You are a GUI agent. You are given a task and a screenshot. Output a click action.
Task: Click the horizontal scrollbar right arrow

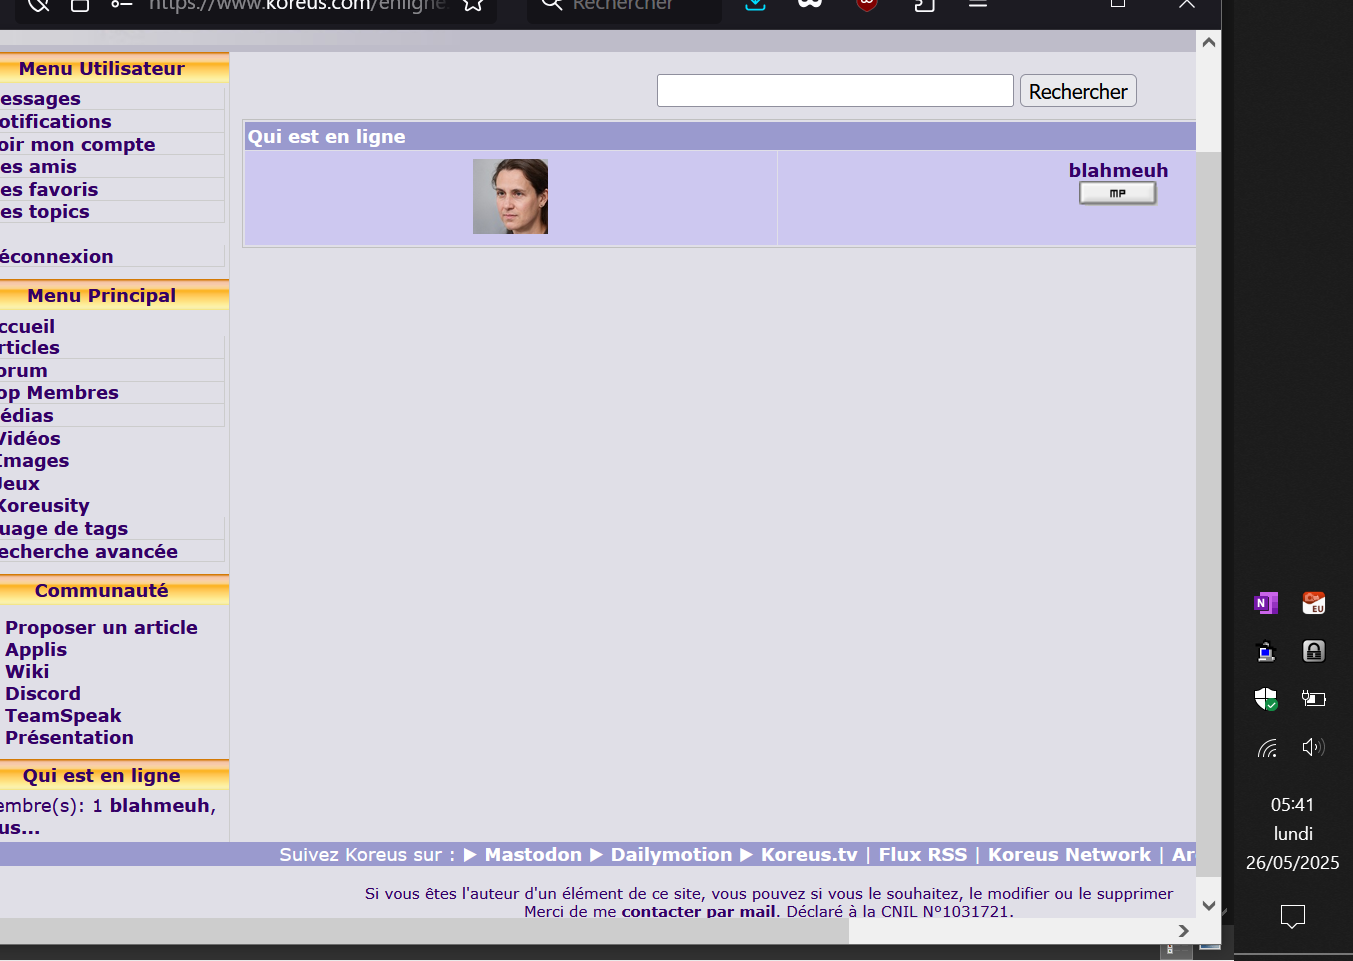pos(1184,931)
